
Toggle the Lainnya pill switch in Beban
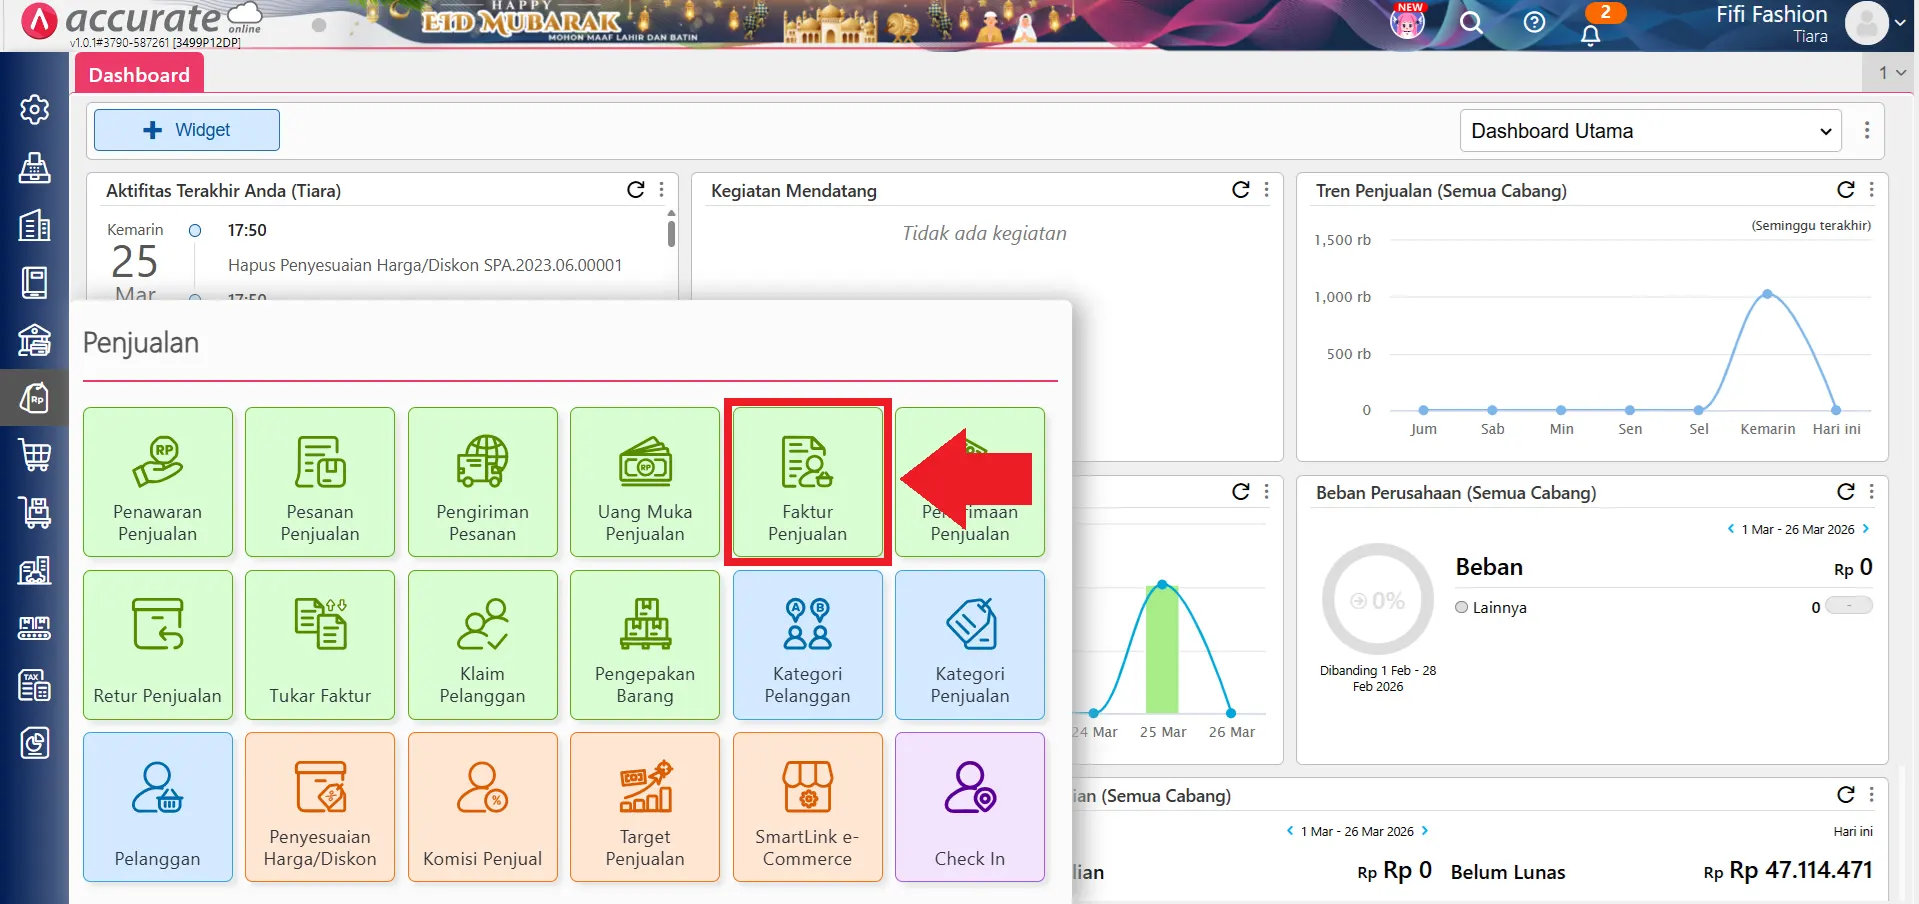pos(1848,606)
